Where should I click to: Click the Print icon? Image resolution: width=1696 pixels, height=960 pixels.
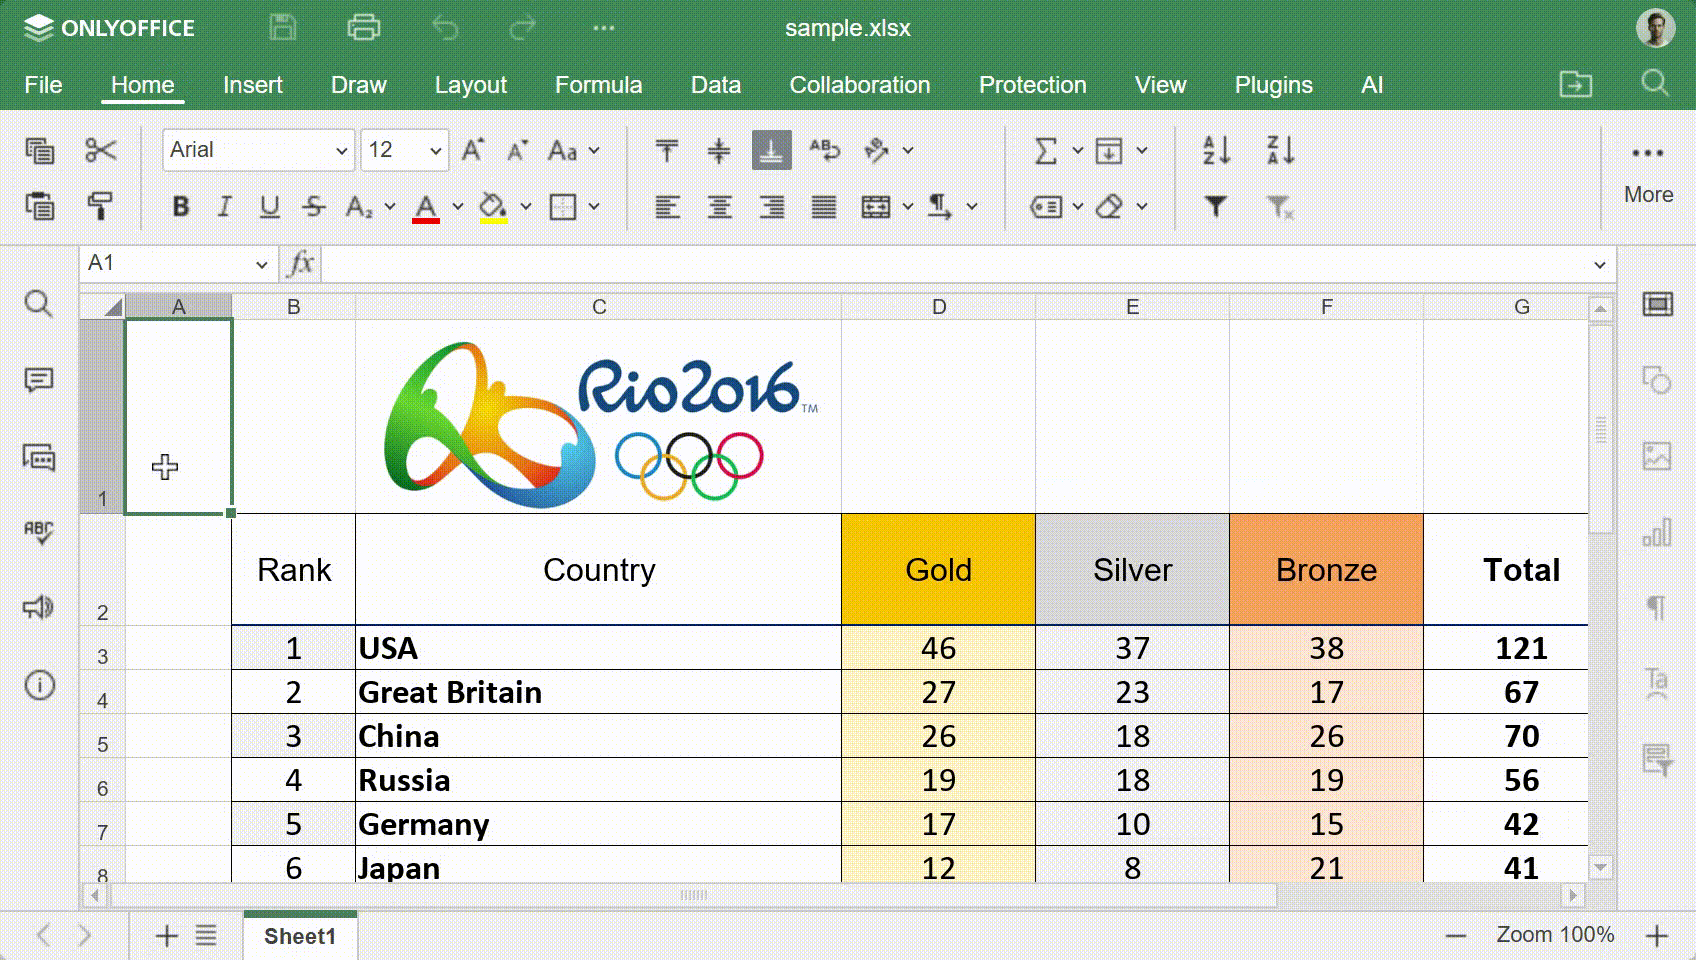point(363,28)
